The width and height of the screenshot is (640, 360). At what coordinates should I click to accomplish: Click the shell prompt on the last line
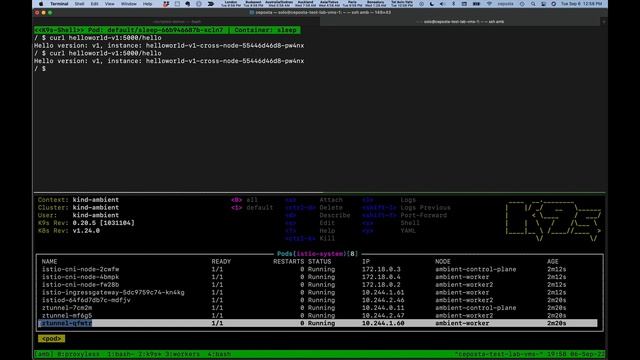[40, 69]
